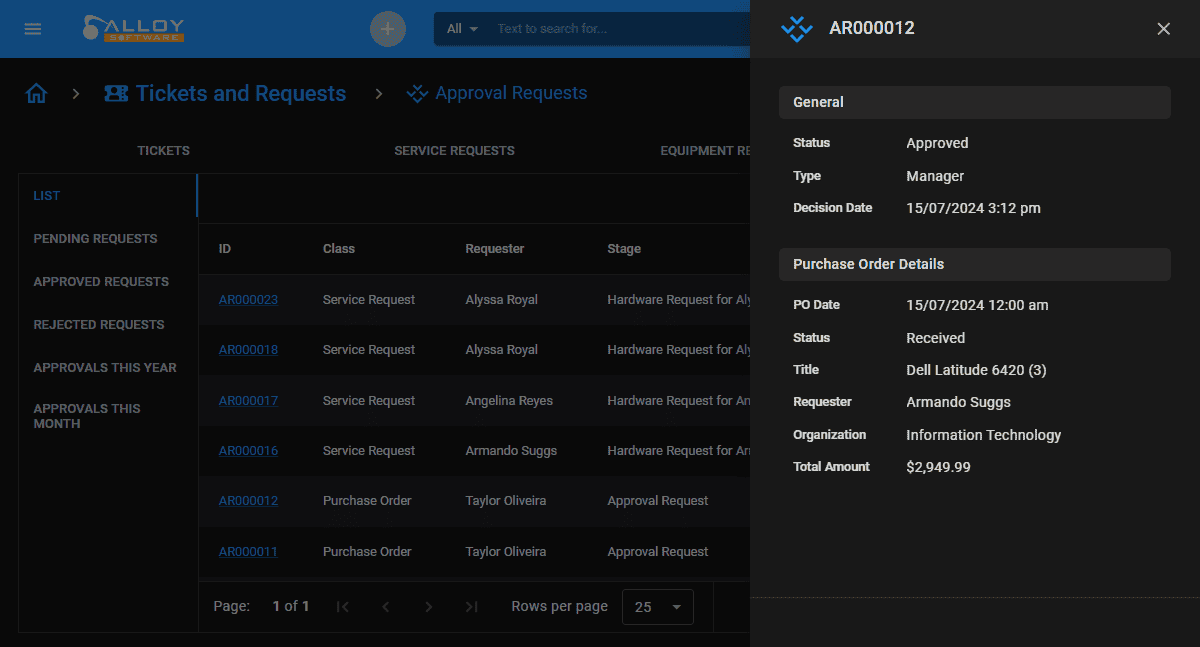Image resolution: width=1200 pixels, height=647 pixels.
Task: Close the AR000012 details panel
Action: click(1163, 29)
